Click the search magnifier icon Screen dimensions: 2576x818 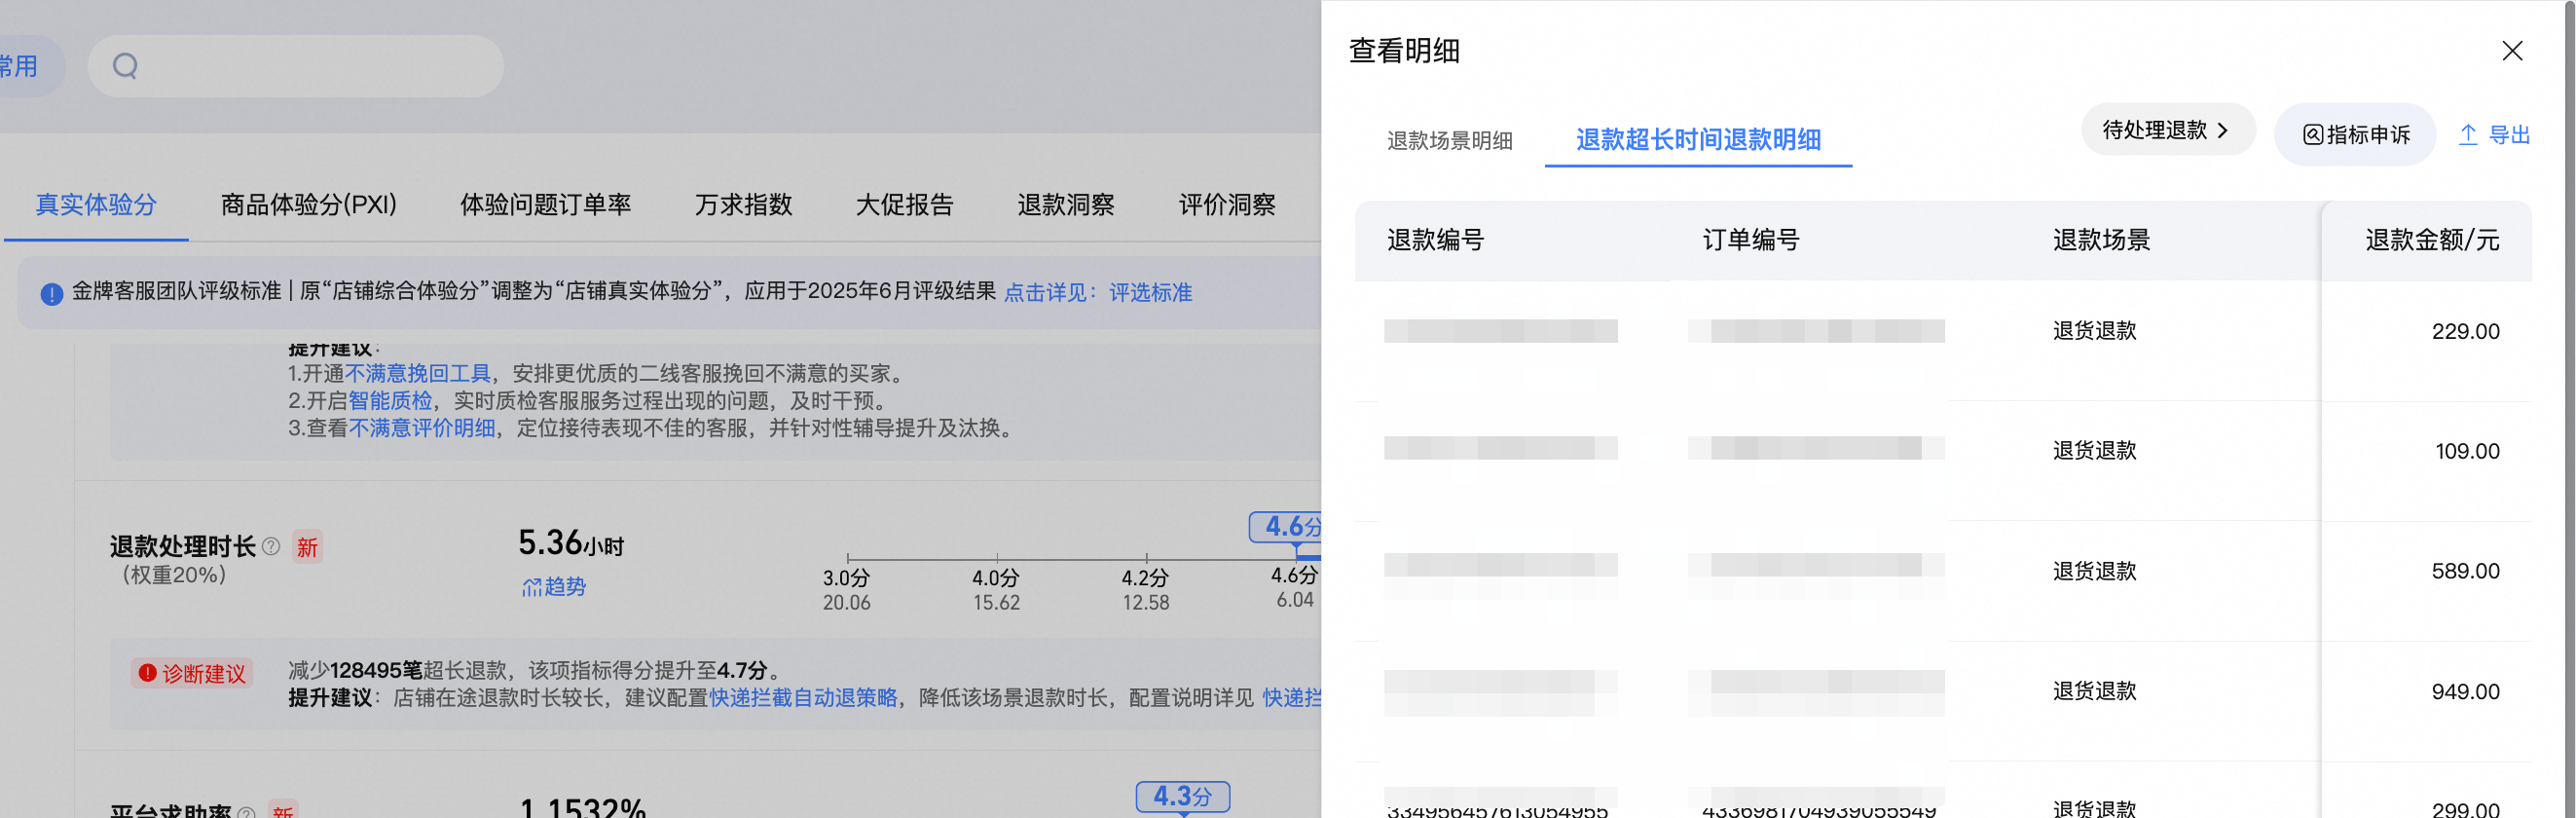[x=125, y=66]
